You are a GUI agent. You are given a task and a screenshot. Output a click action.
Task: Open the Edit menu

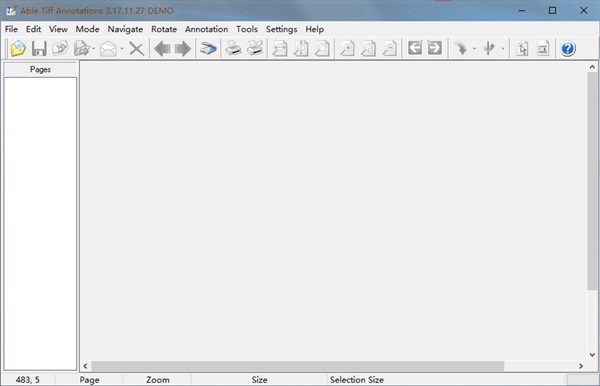33,29
